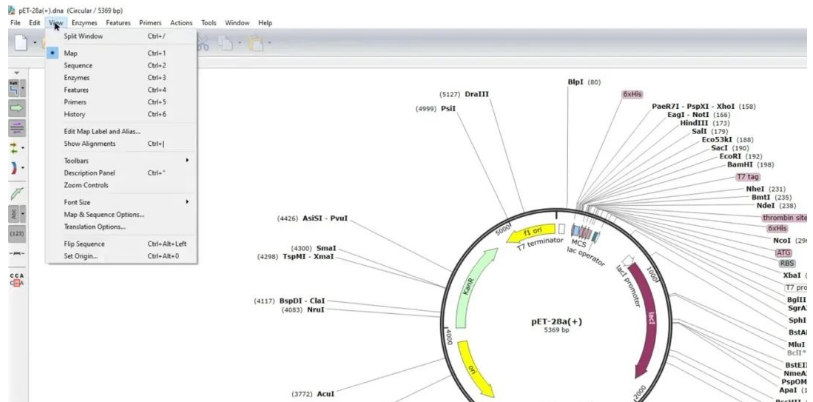813x402 pixels.
Task: Click the green feather icon in side toolbar
Action: (x=17, y=194)
